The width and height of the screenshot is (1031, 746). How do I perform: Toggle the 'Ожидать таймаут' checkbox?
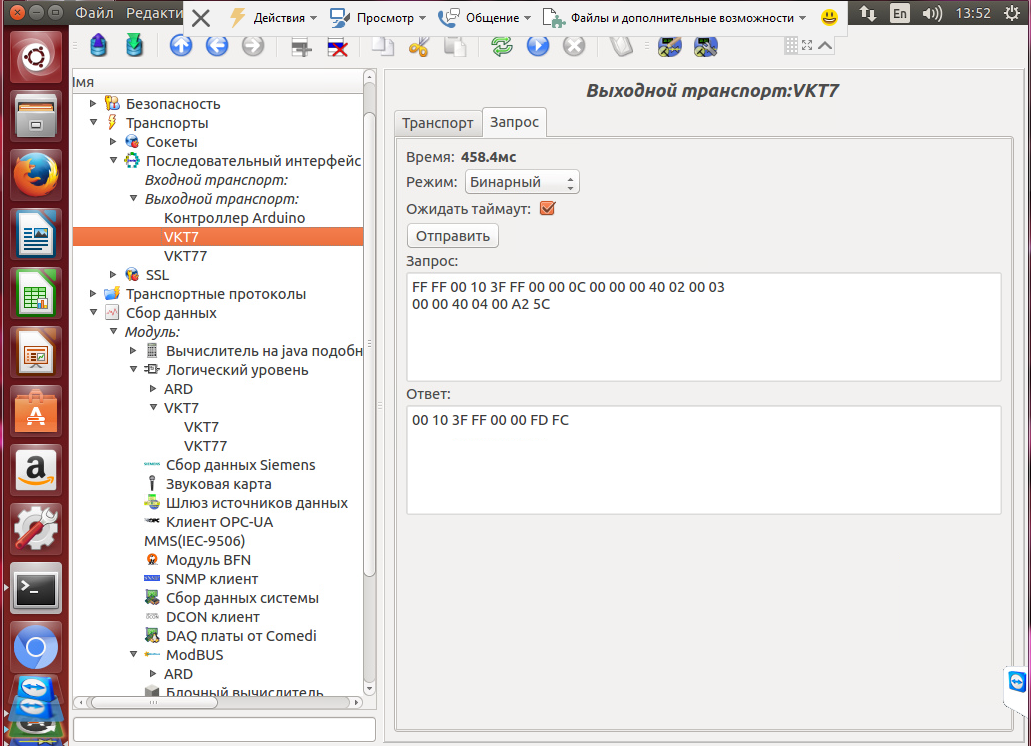tap(547, 209)
